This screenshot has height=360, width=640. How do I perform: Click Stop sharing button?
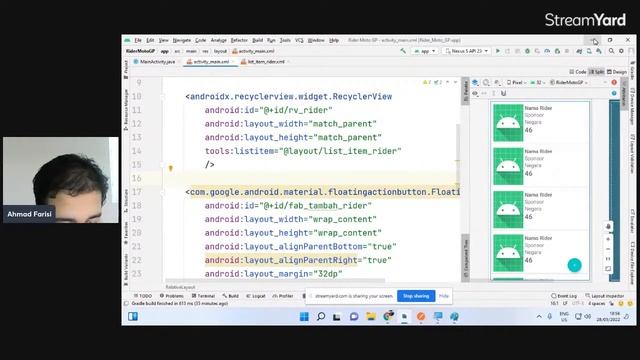tap(416, 296)
